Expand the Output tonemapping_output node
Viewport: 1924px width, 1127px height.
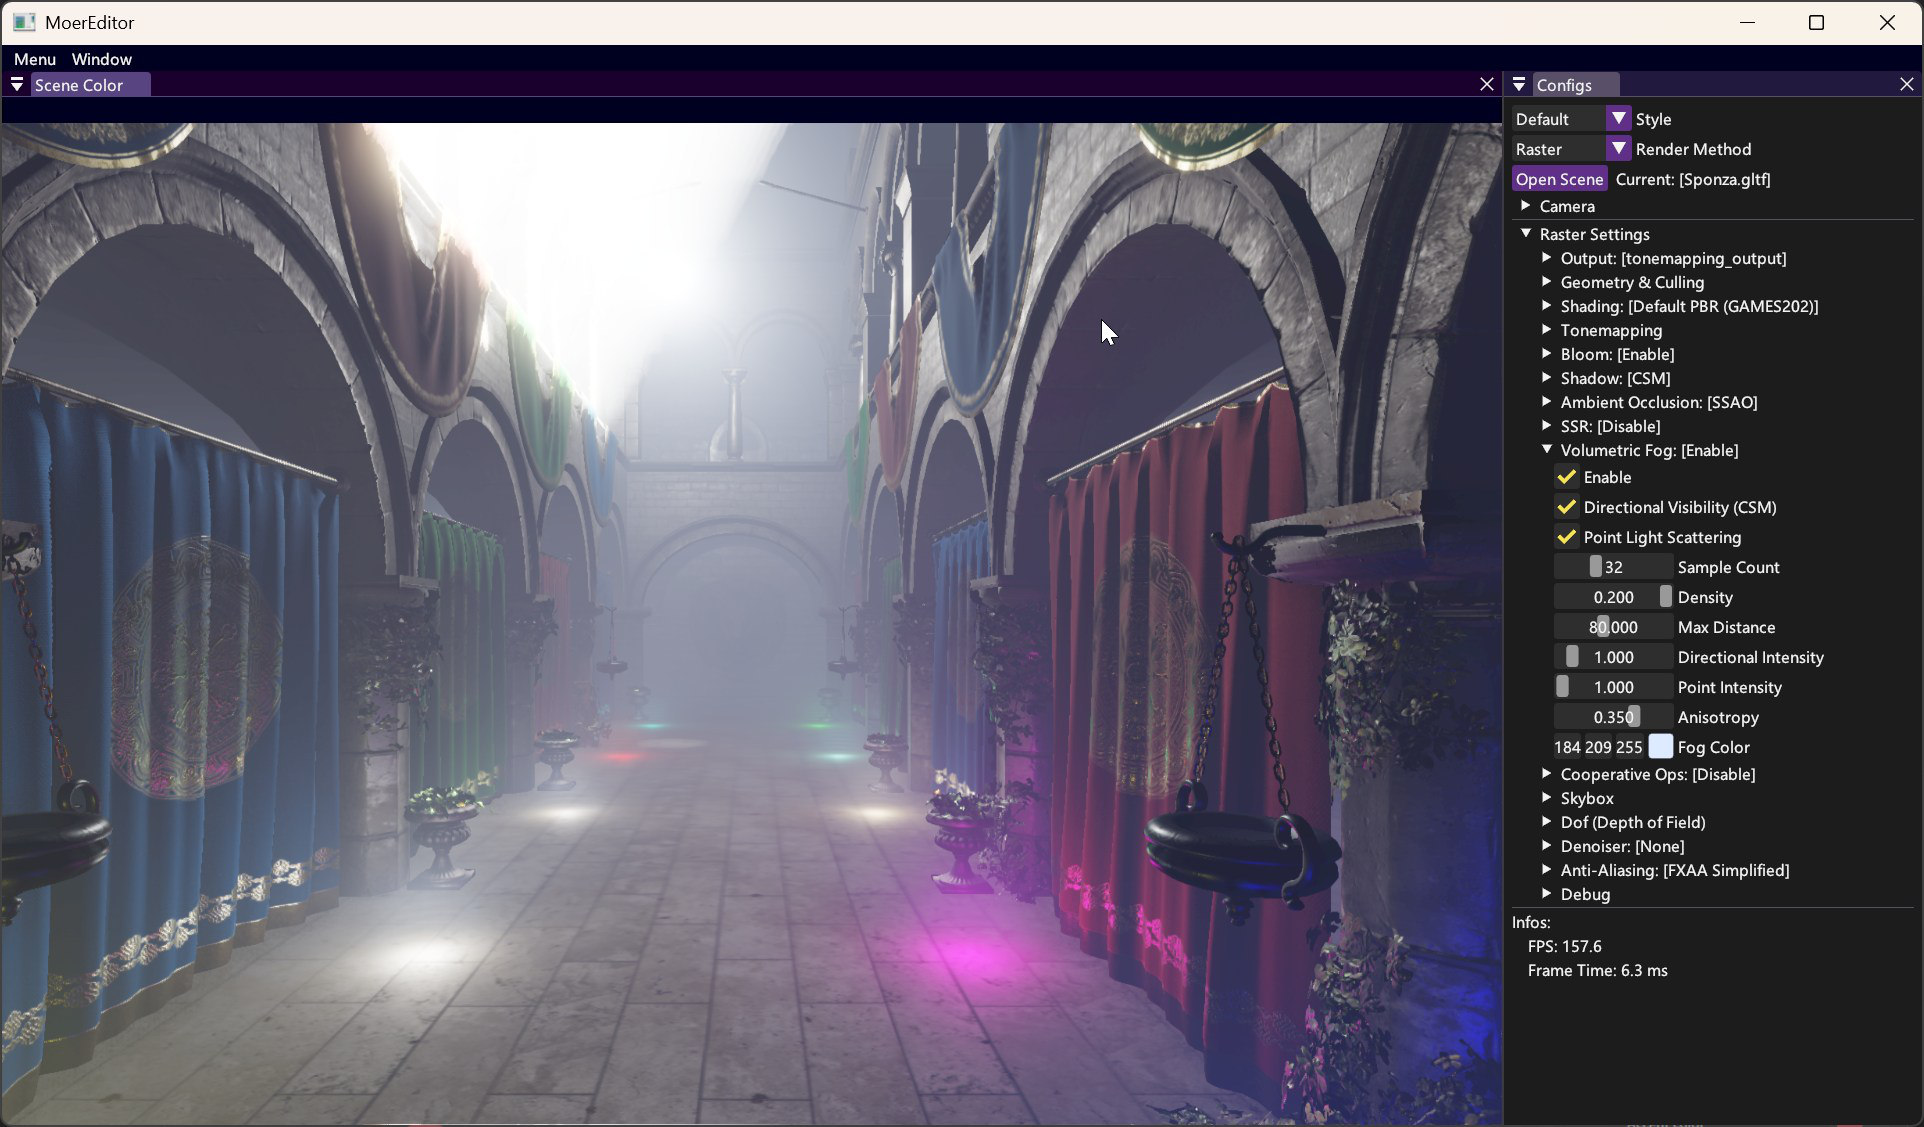coord(1547,258)
